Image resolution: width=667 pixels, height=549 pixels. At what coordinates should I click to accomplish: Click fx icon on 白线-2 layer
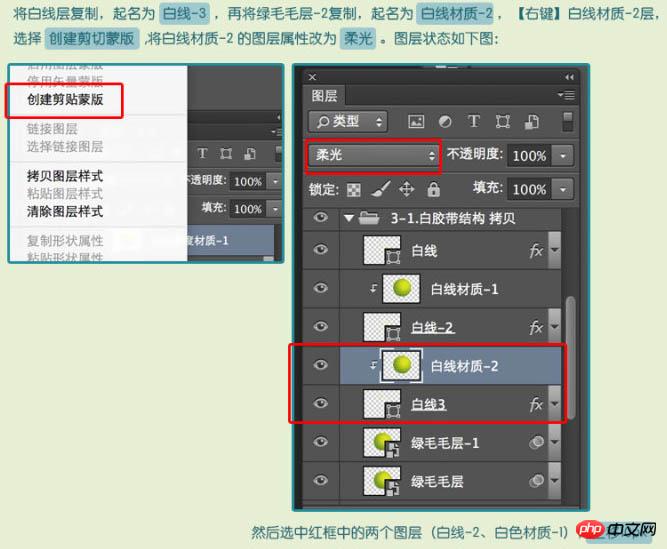pyautogui.click(x=536, y=327)
